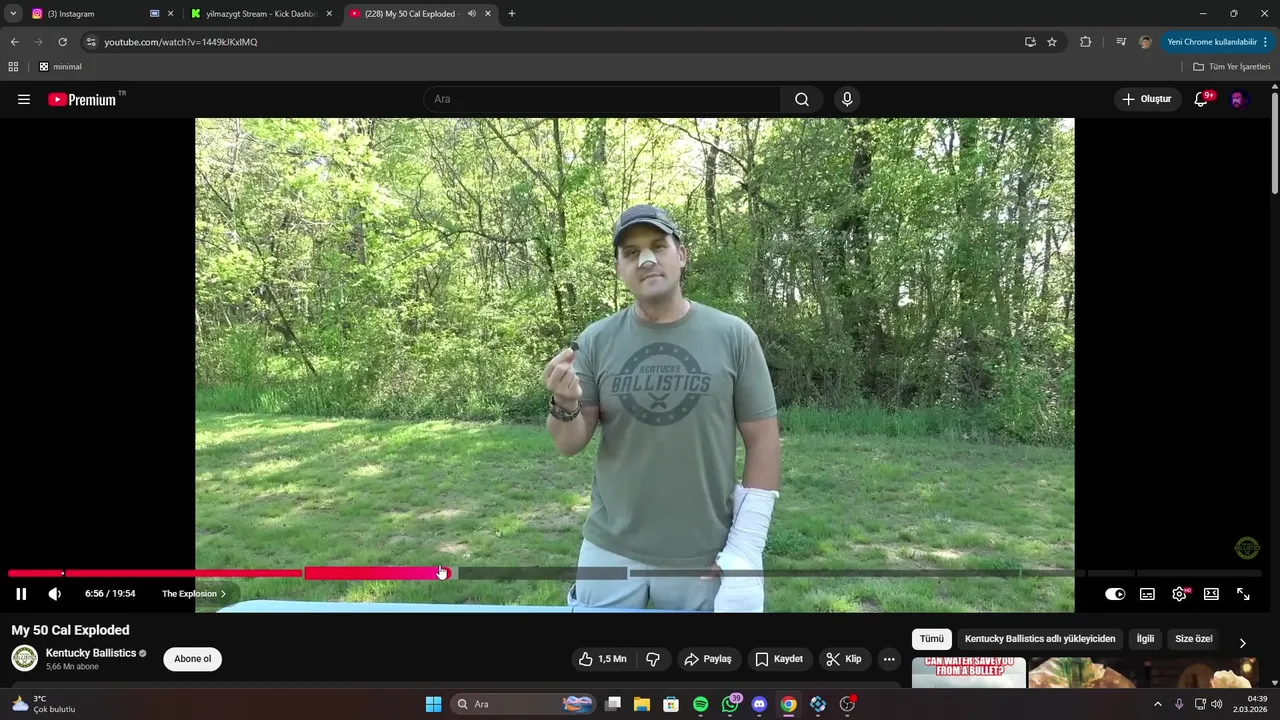1280x720 pixels.
Task: Open the minimal bookmark
Action: (x=61, y=67)
